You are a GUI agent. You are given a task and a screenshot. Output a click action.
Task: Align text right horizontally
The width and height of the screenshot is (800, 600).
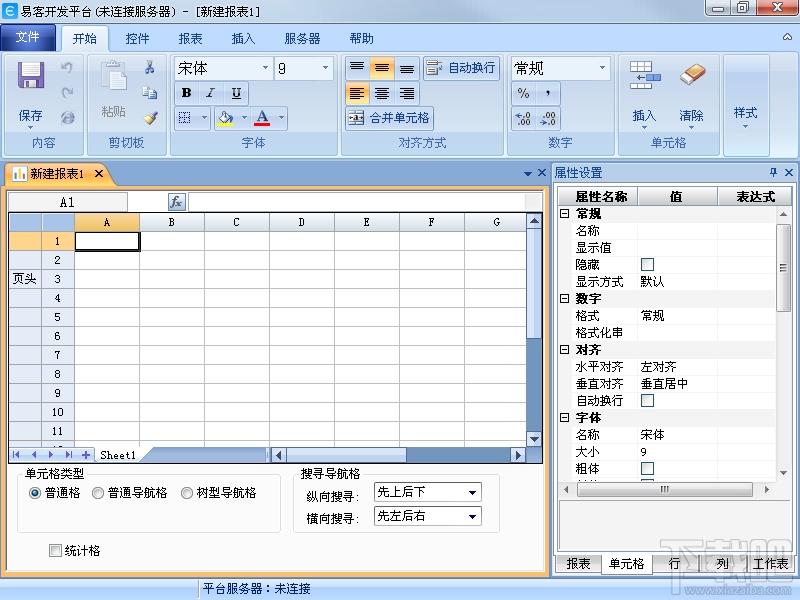pos(407,93)
